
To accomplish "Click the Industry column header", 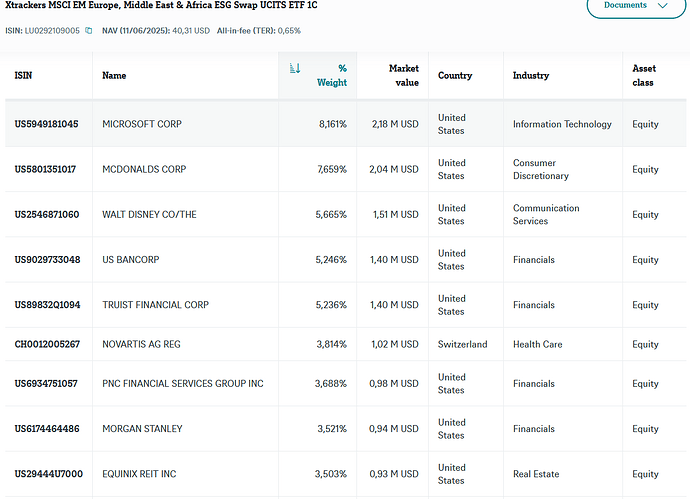I will coord(531,75).
